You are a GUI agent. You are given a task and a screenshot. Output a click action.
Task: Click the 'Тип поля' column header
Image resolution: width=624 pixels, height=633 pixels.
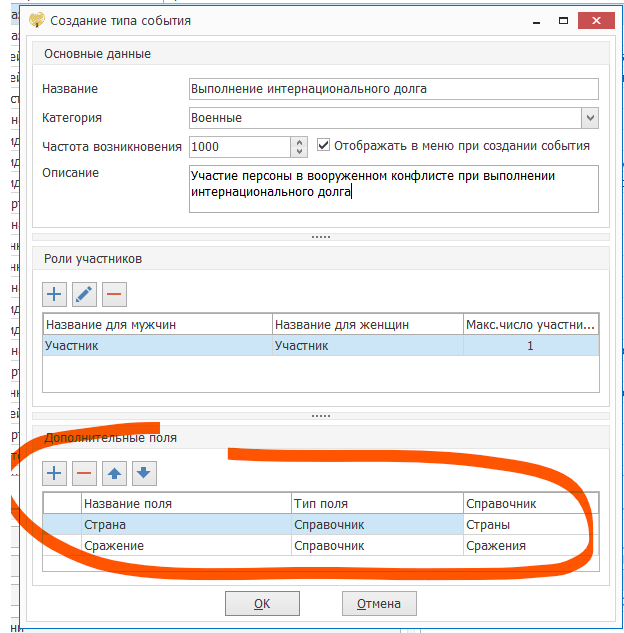pyautogui.click(x=376, y=503)
